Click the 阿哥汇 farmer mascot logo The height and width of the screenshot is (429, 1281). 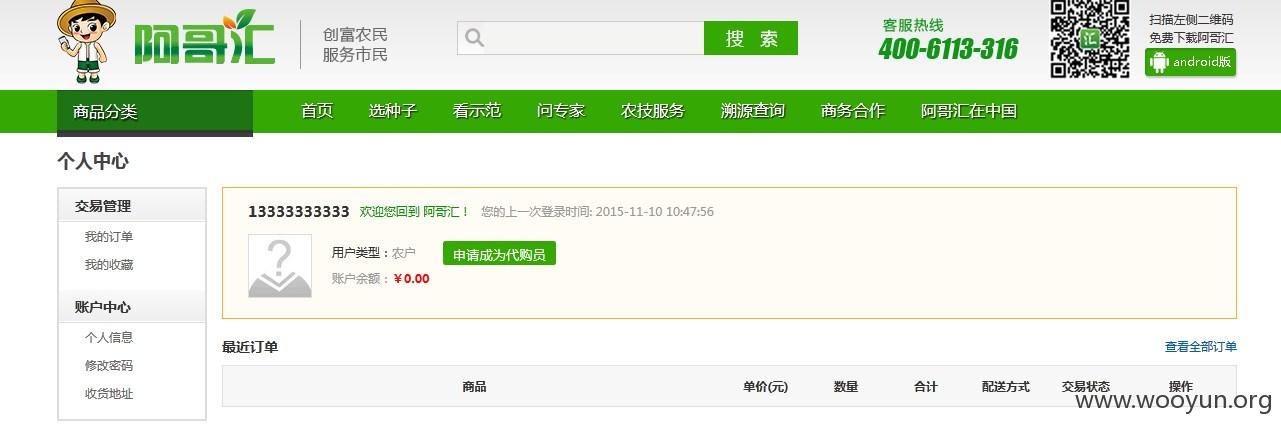86,42
